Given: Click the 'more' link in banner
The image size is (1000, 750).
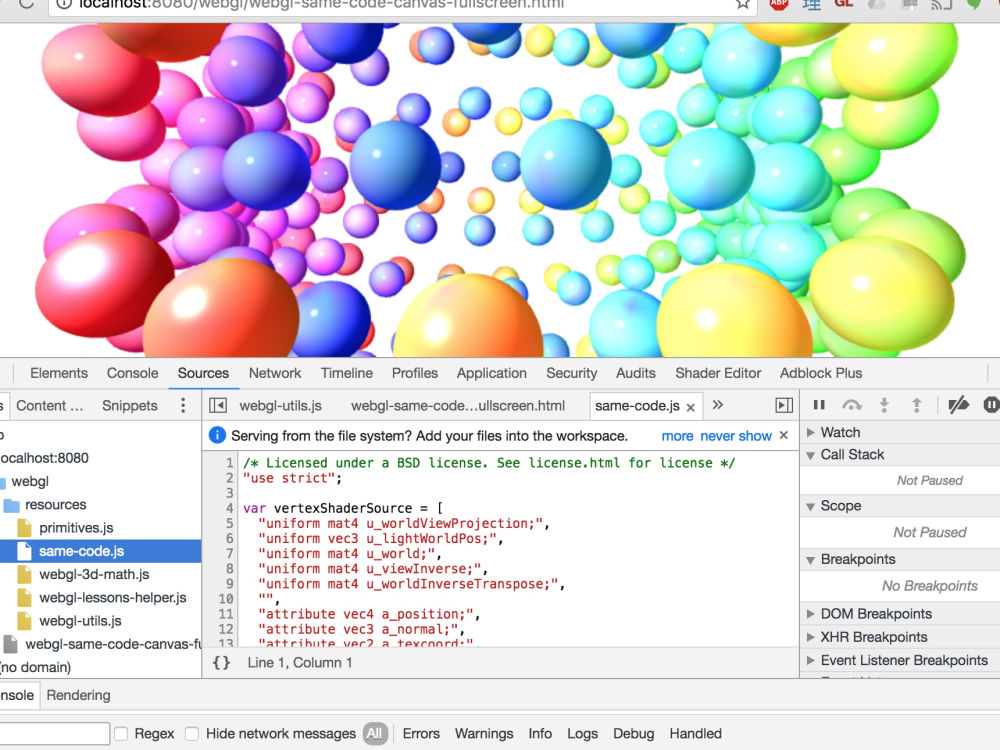Looking at the screenshot, I should 677,436.
